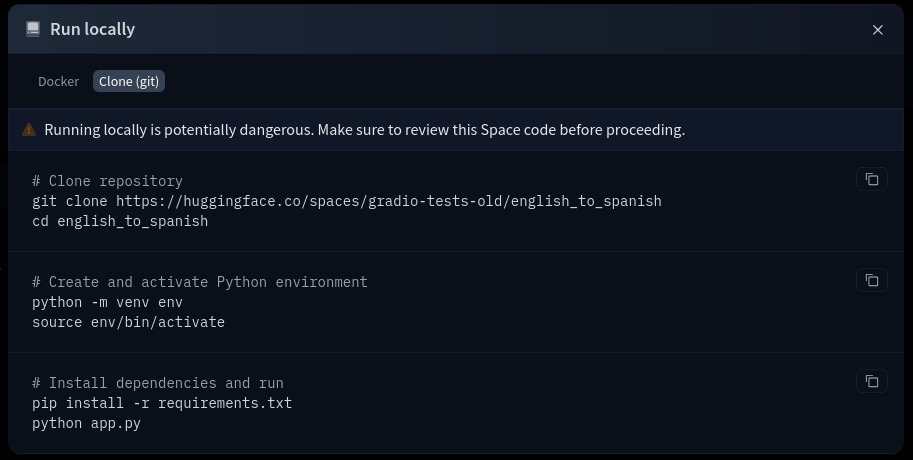Click the '# Install dependencies and run' comment
The height and width of the screenshot is (460, 913).
click(158, 383)
